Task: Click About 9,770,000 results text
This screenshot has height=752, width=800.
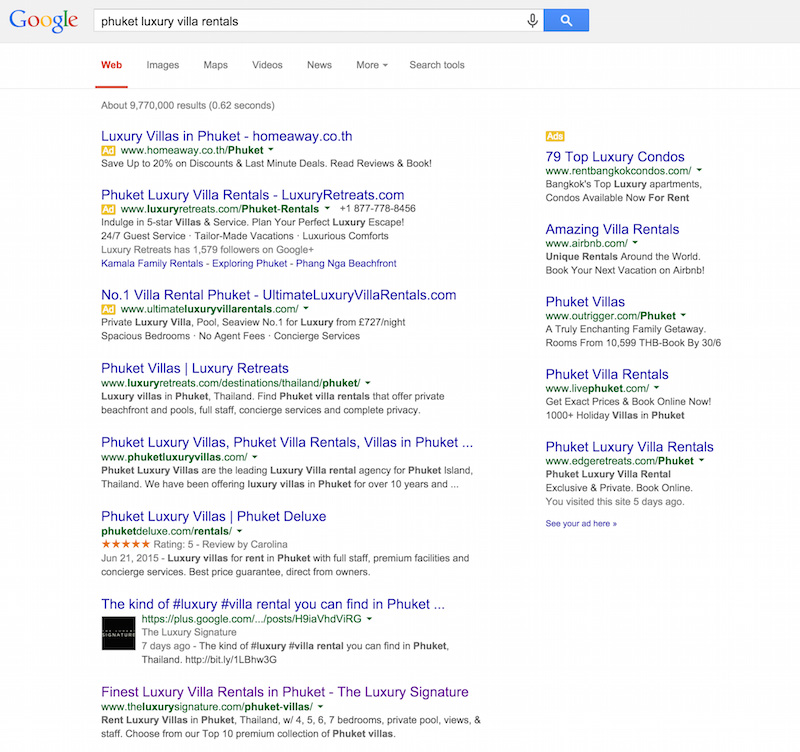Action: point(188,105)
